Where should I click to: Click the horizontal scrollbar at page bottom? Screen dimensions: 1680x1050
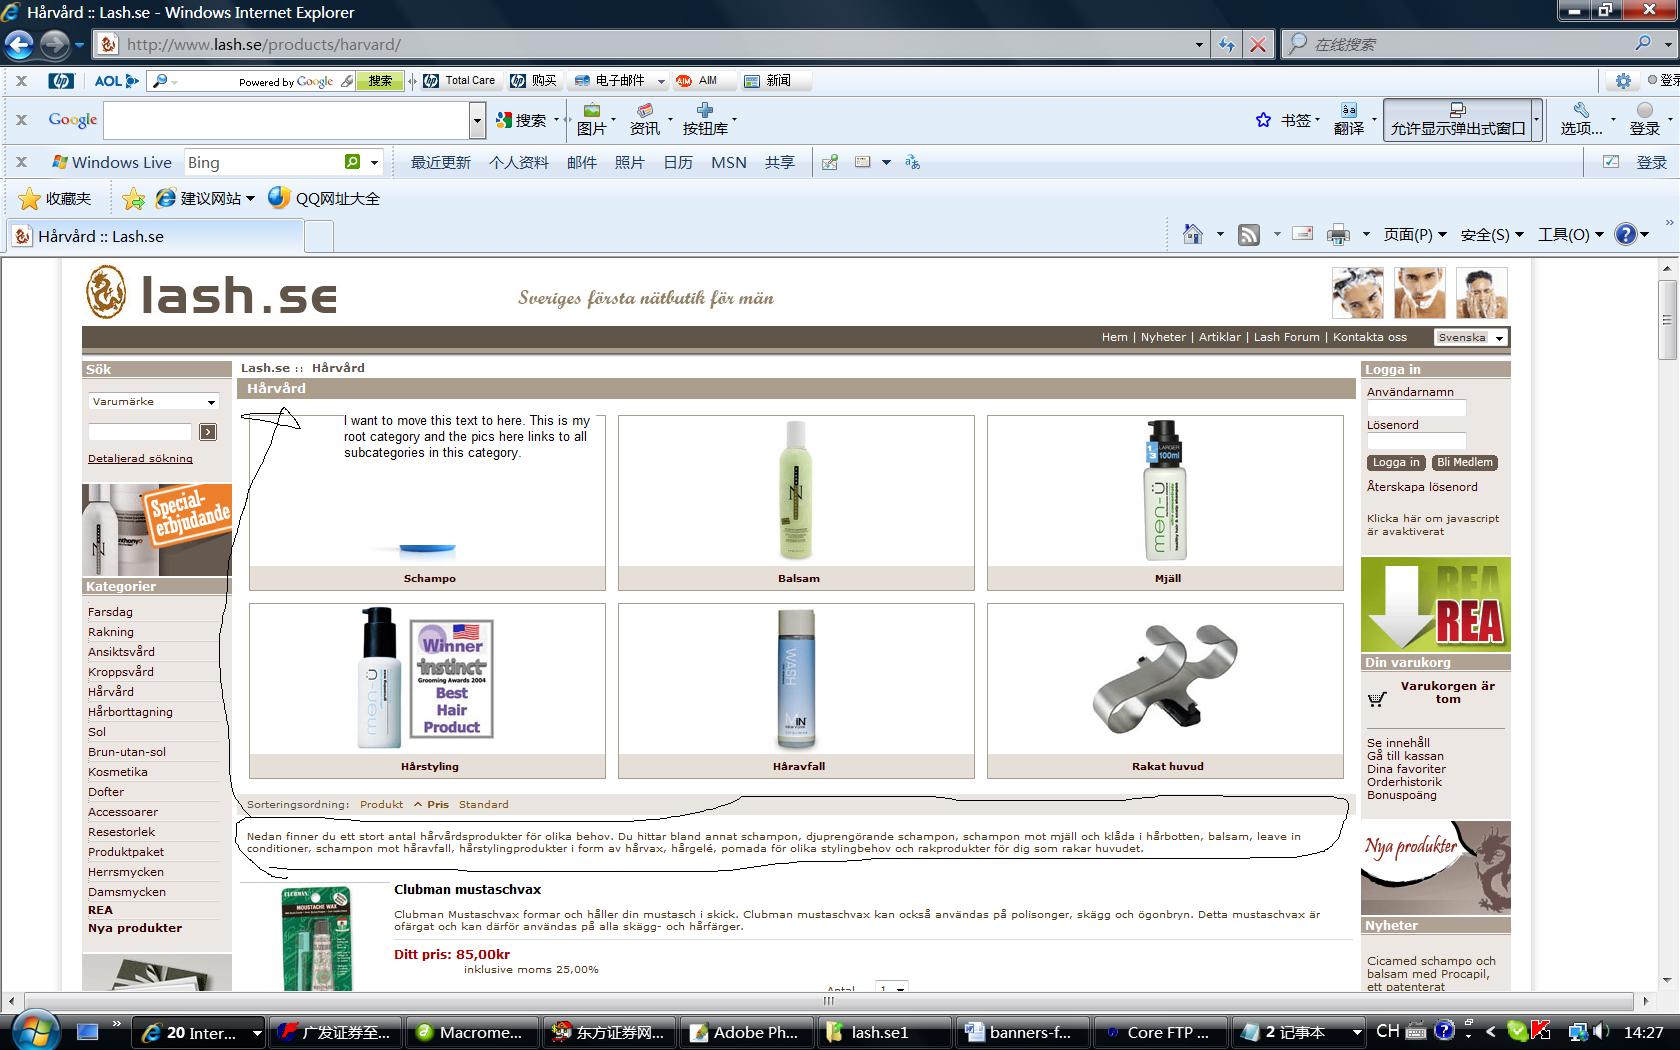828,1000
